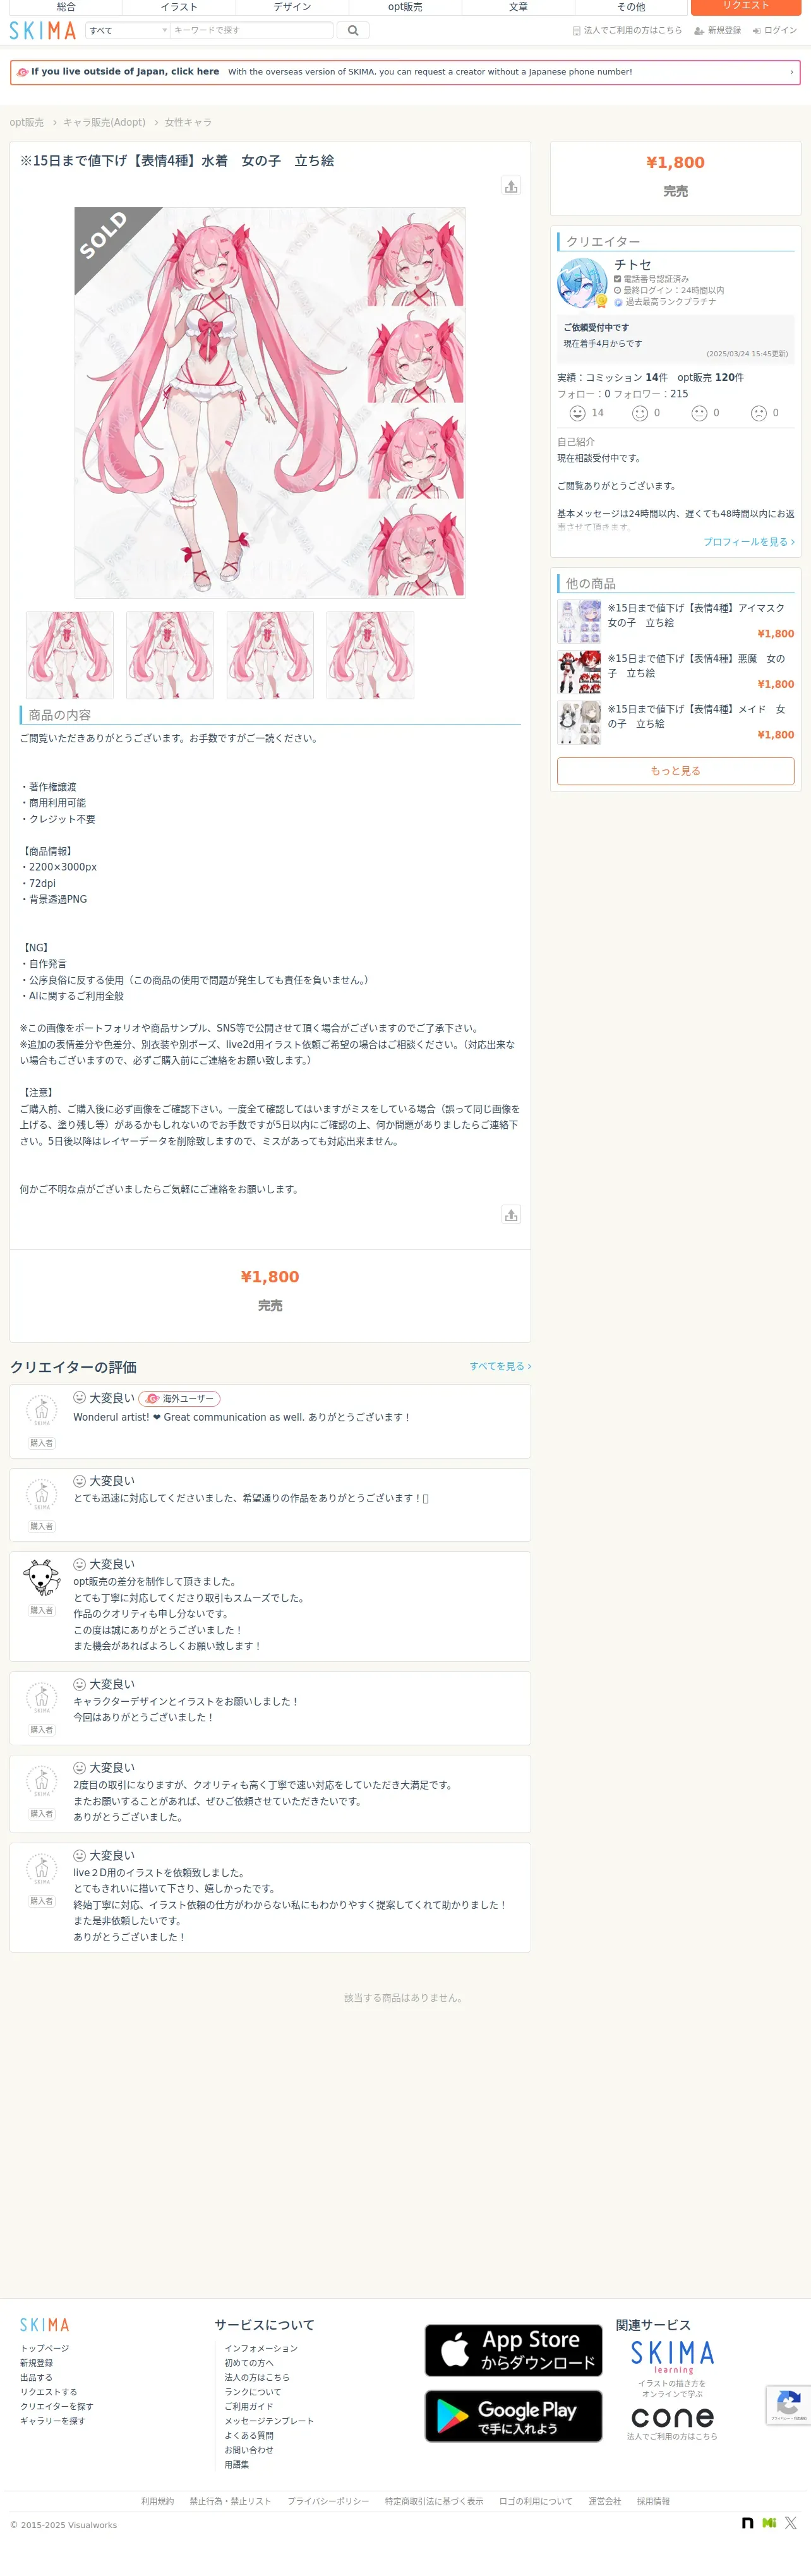
Task: Open すべてを見る reviews link
Action: [x=500, y=1366]
